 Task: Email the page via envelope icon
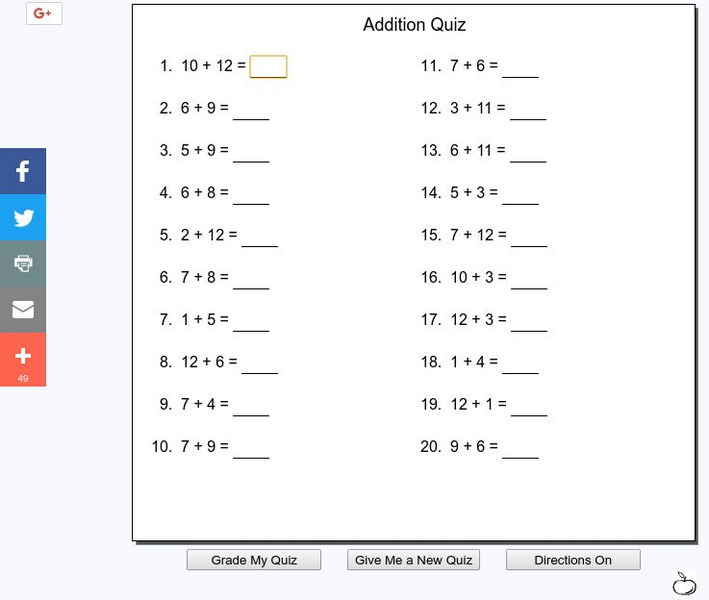point(23,310)
